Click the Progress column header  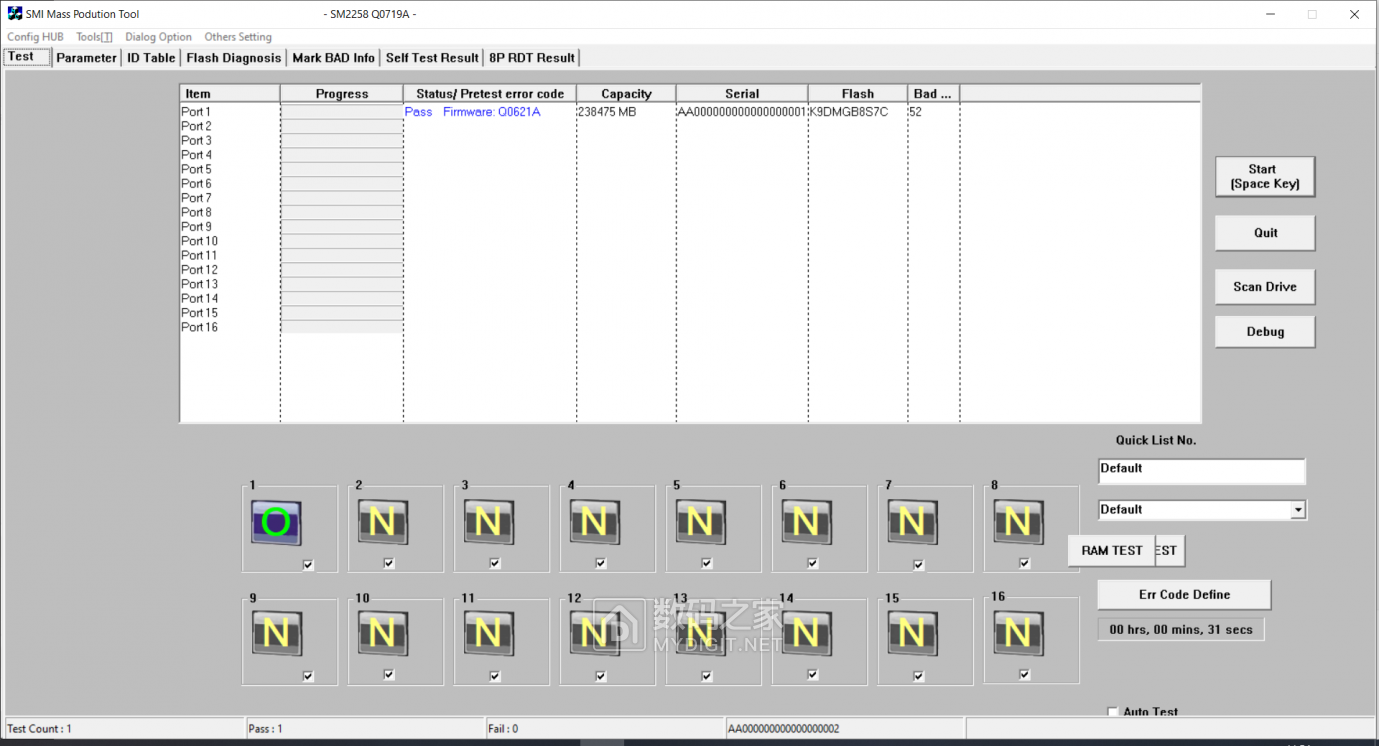(342, 94)
